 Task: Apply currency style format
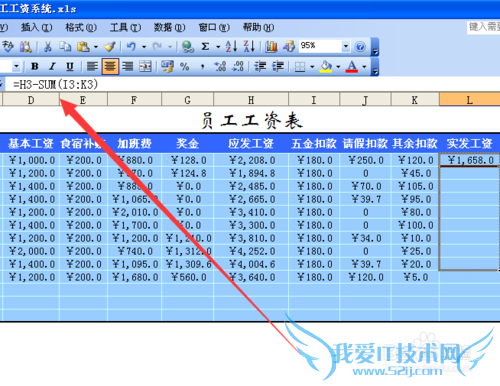(x=167, y=67)
